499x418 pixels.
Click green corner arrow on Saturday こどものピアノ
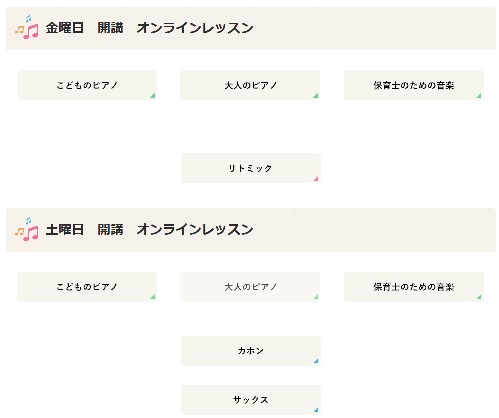click(x=153, y=297)
